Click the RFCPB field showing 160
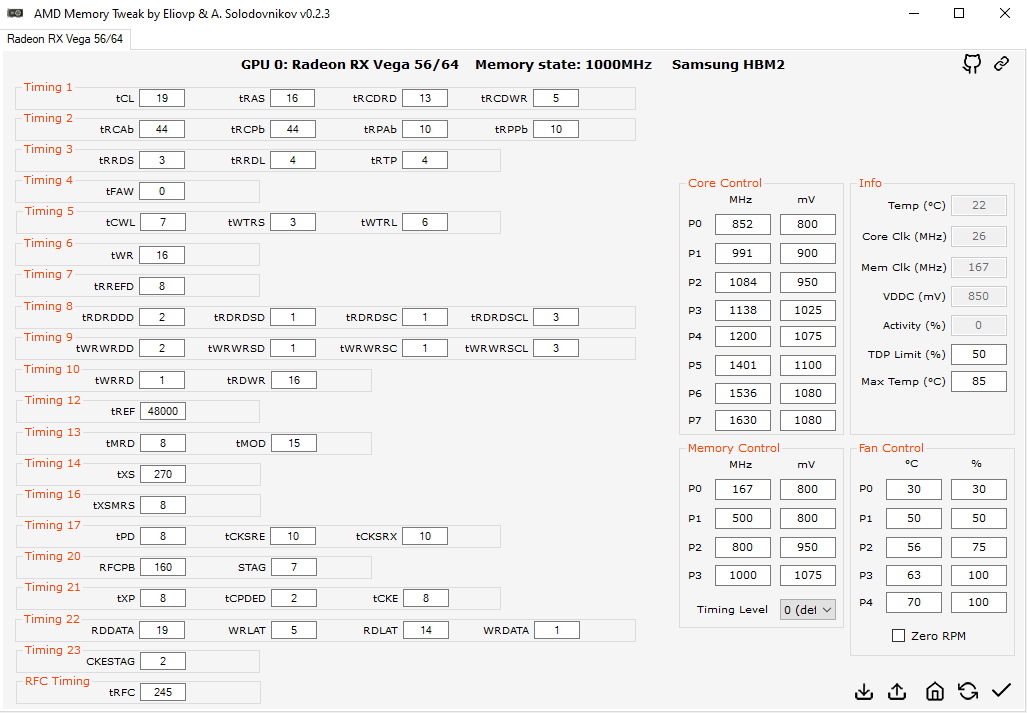The width and height of the screenshot is (1027, 713). point(162,567)
